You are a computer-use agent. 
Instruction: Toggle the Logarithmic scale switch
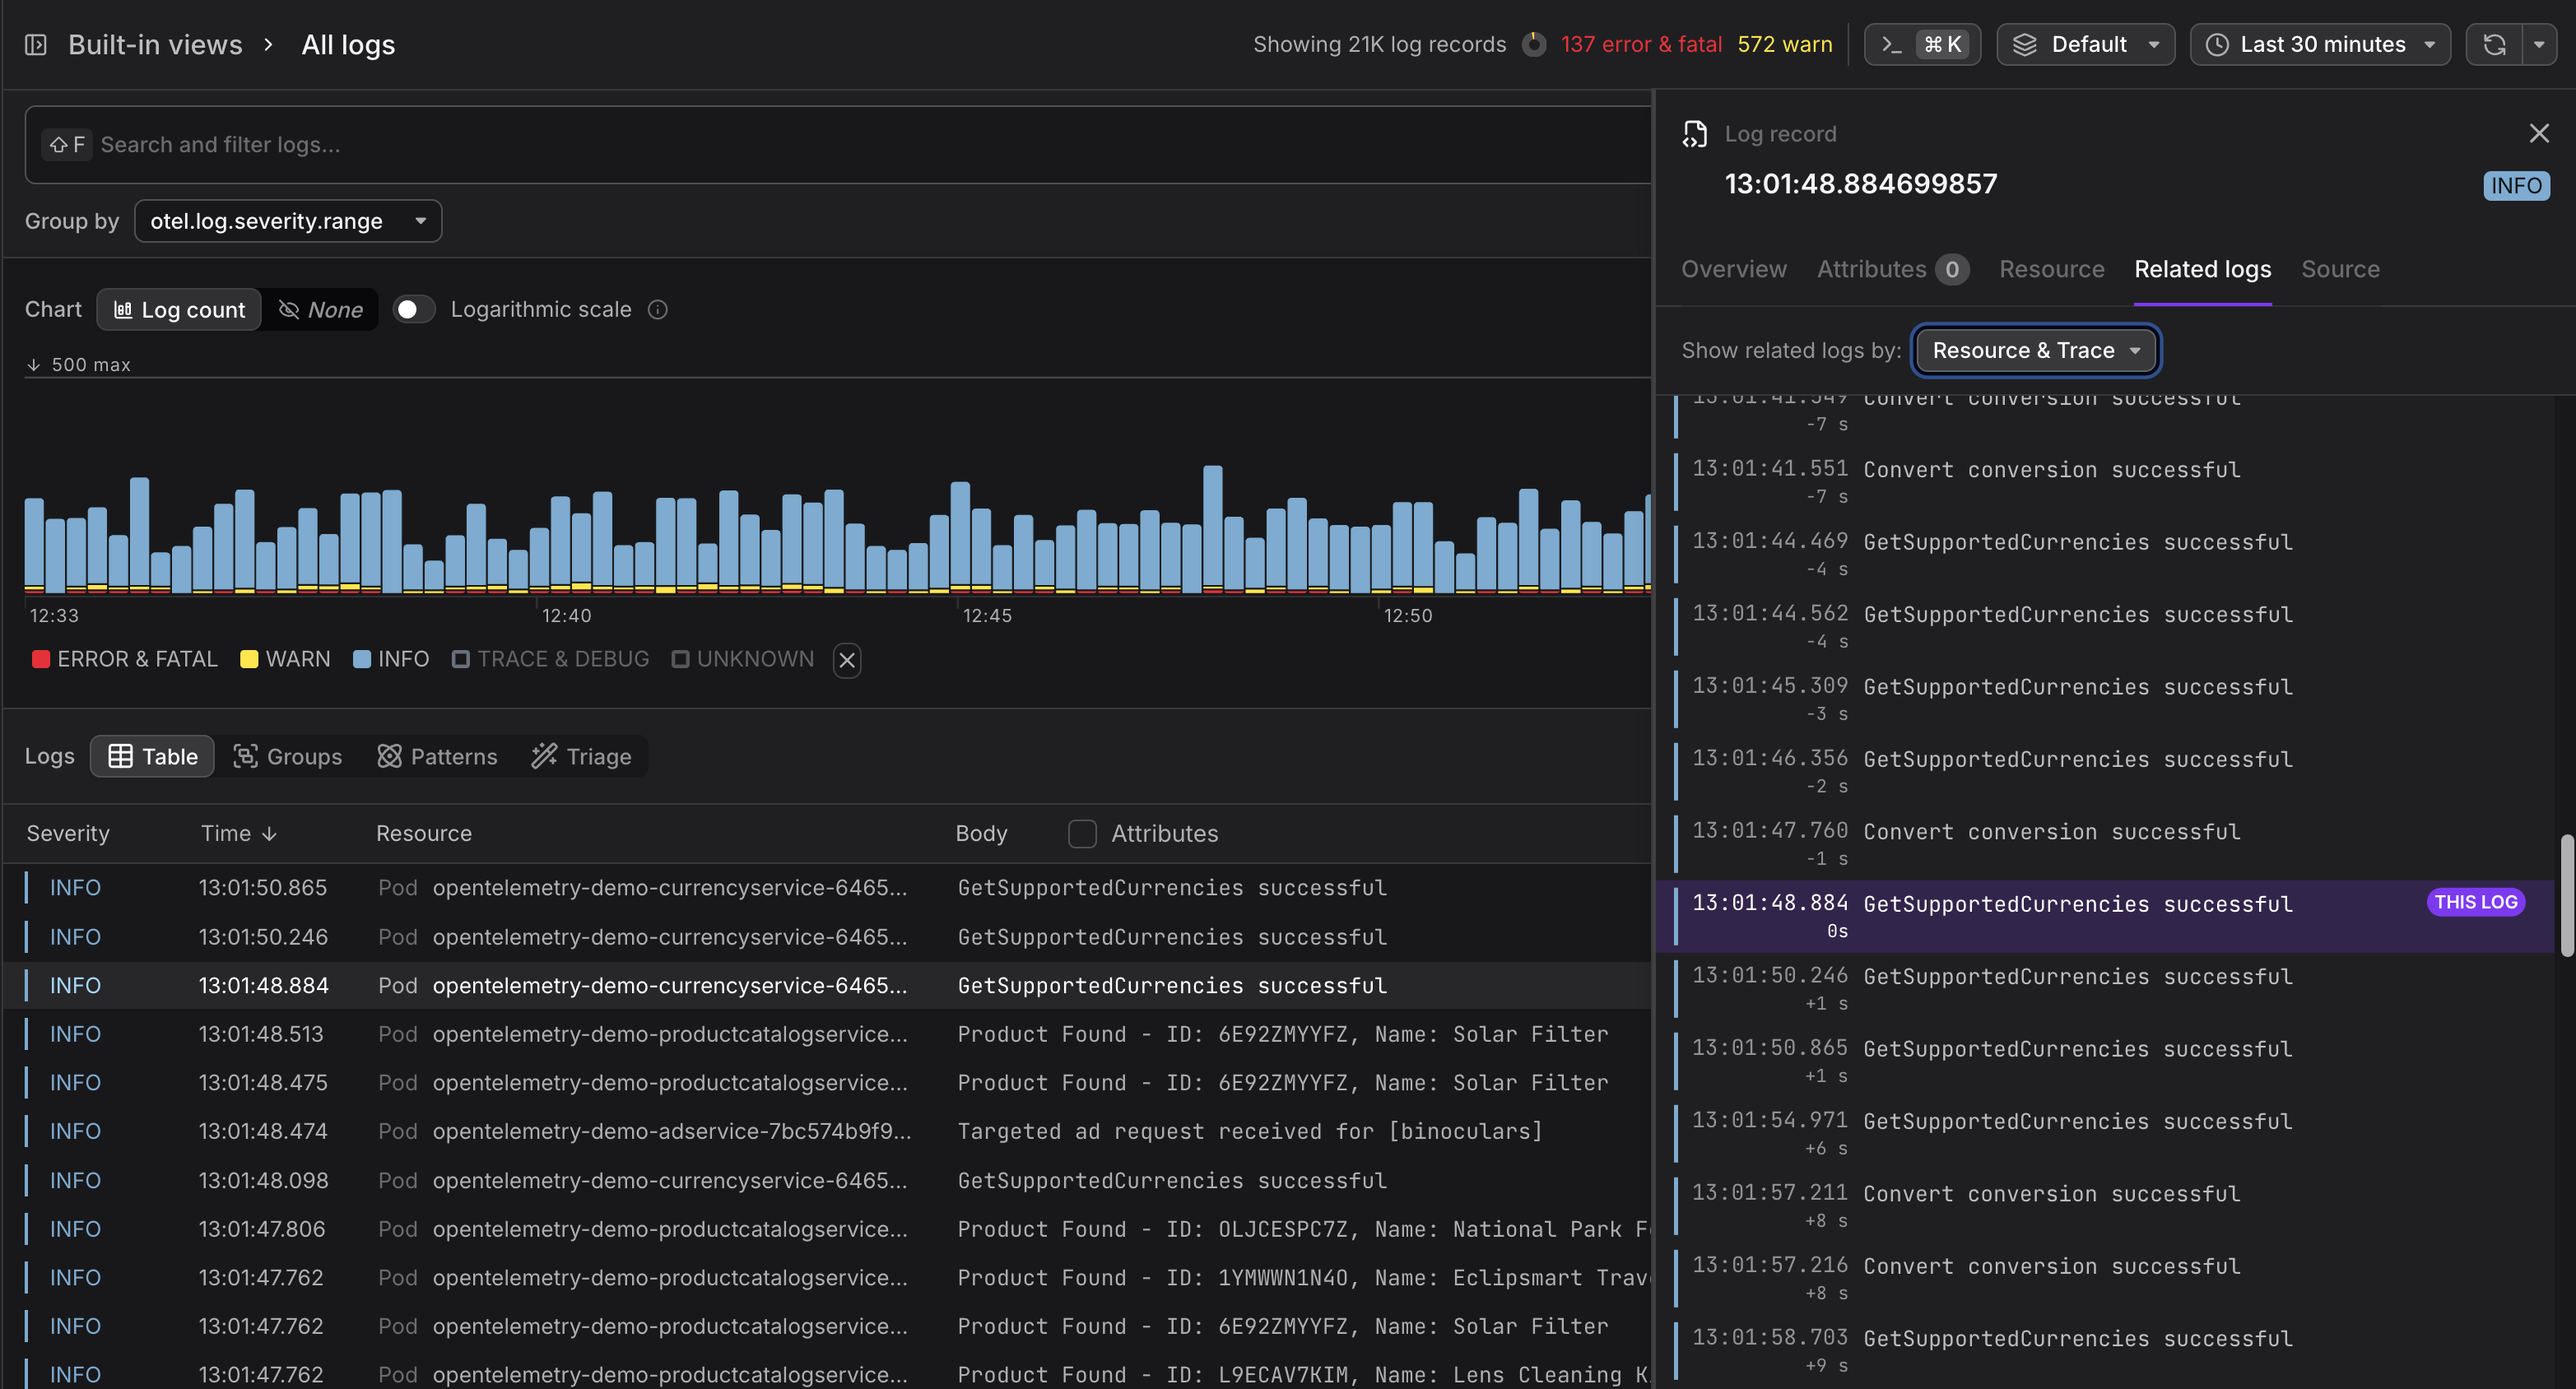click(413, 310)
